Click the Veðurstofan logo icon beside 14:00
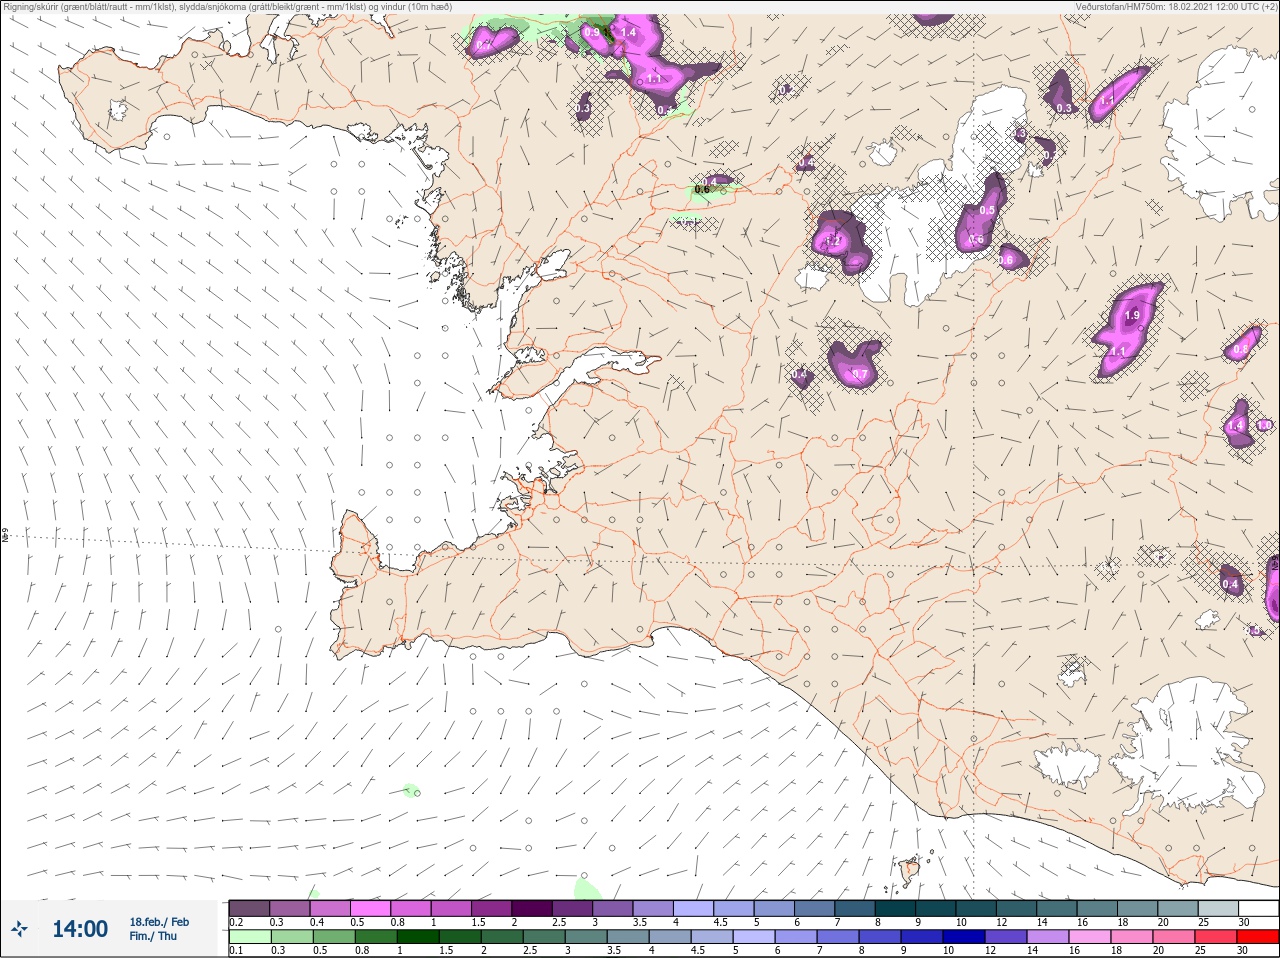This screenshot has height=958, width=1280. click(x=19, y=929)
